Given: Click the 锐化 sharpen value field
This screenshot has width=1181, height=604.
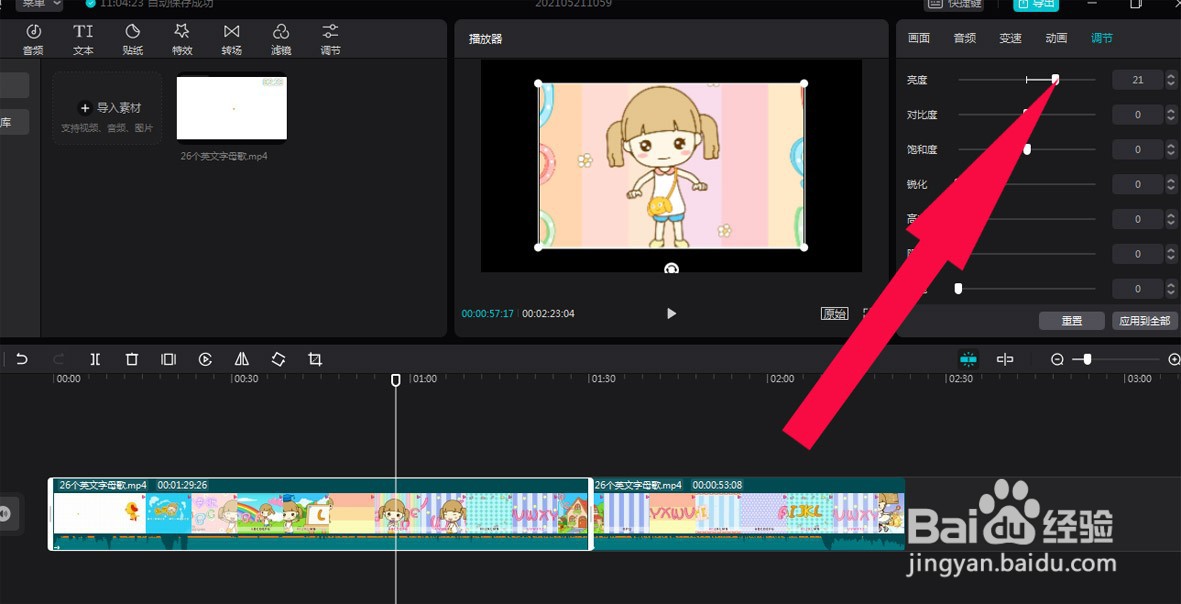Looking at the screenshot, I should 1137,184.
